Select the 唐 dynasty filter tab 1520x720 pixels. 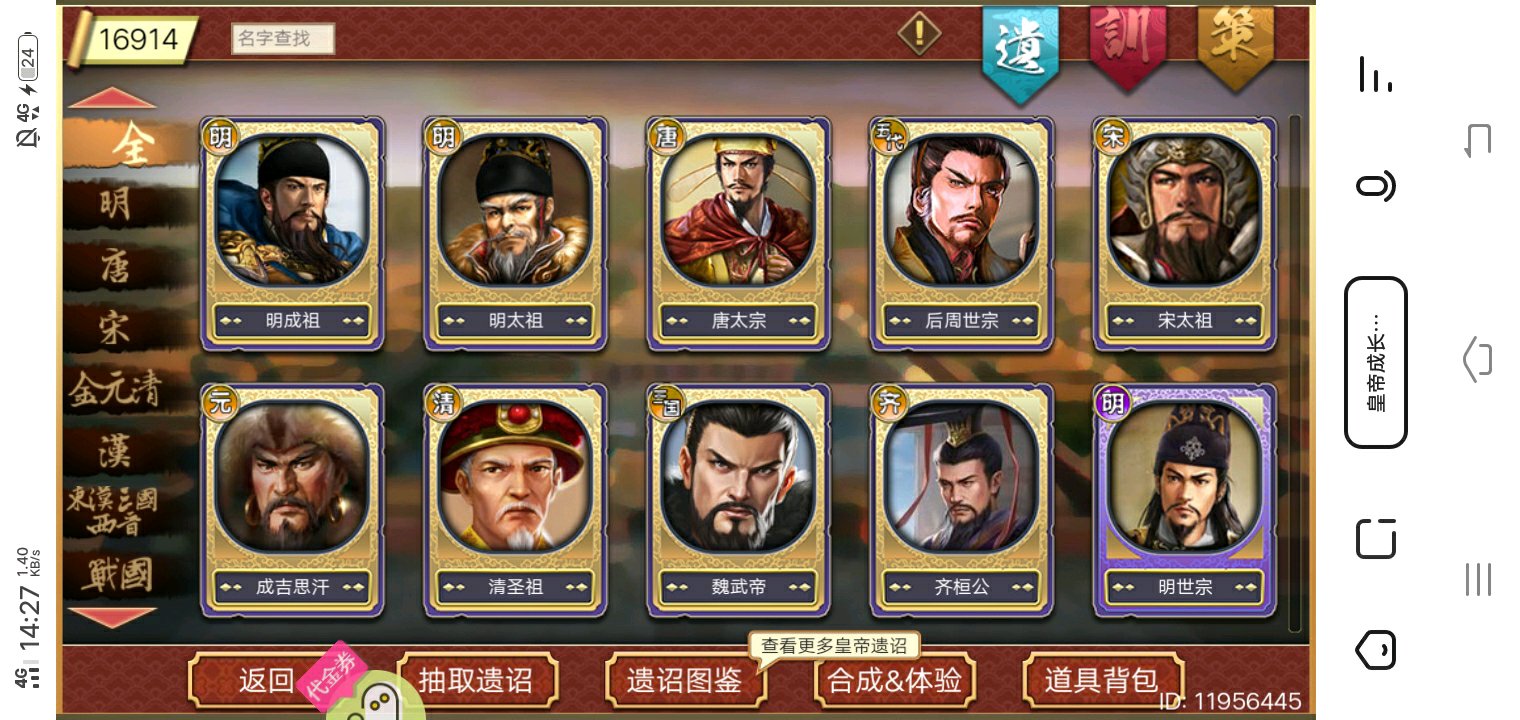115,265
